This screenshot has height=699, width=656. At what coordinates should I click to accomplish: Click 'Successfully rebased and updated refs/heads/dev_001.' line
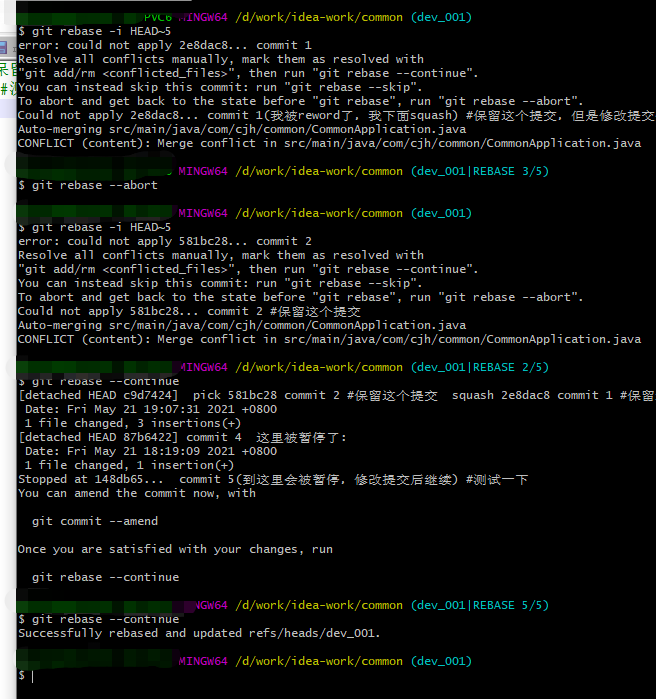click(199, 633)
